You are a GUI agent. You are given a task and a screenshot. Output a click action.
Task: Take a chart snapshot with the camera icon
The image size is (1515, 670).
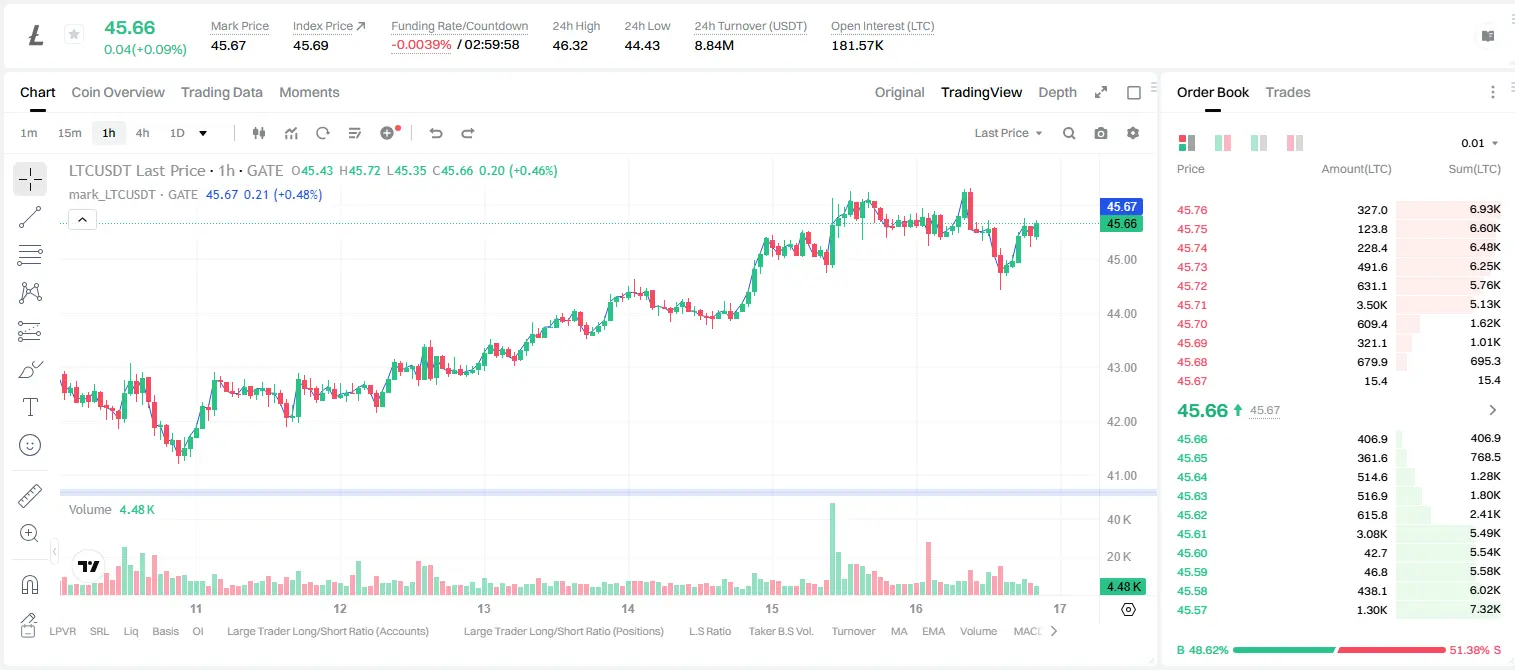click(1101, 133)
